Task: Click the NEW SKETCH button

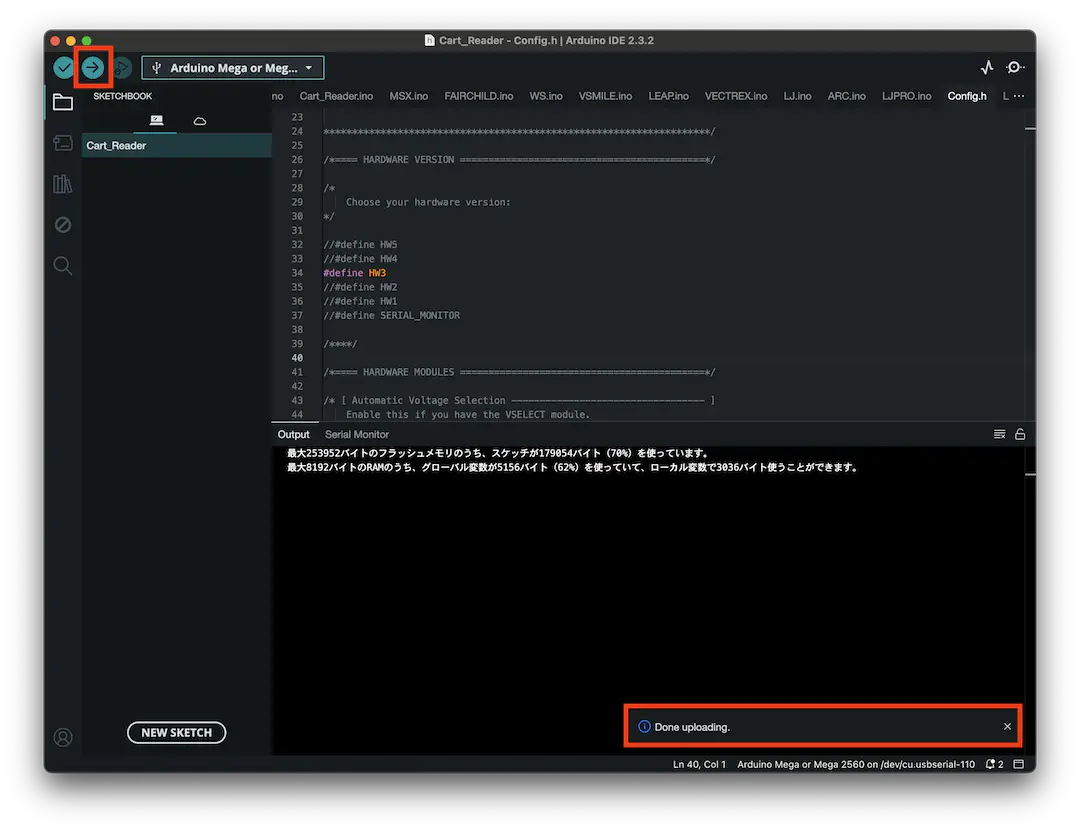Action: click(176, 732)
